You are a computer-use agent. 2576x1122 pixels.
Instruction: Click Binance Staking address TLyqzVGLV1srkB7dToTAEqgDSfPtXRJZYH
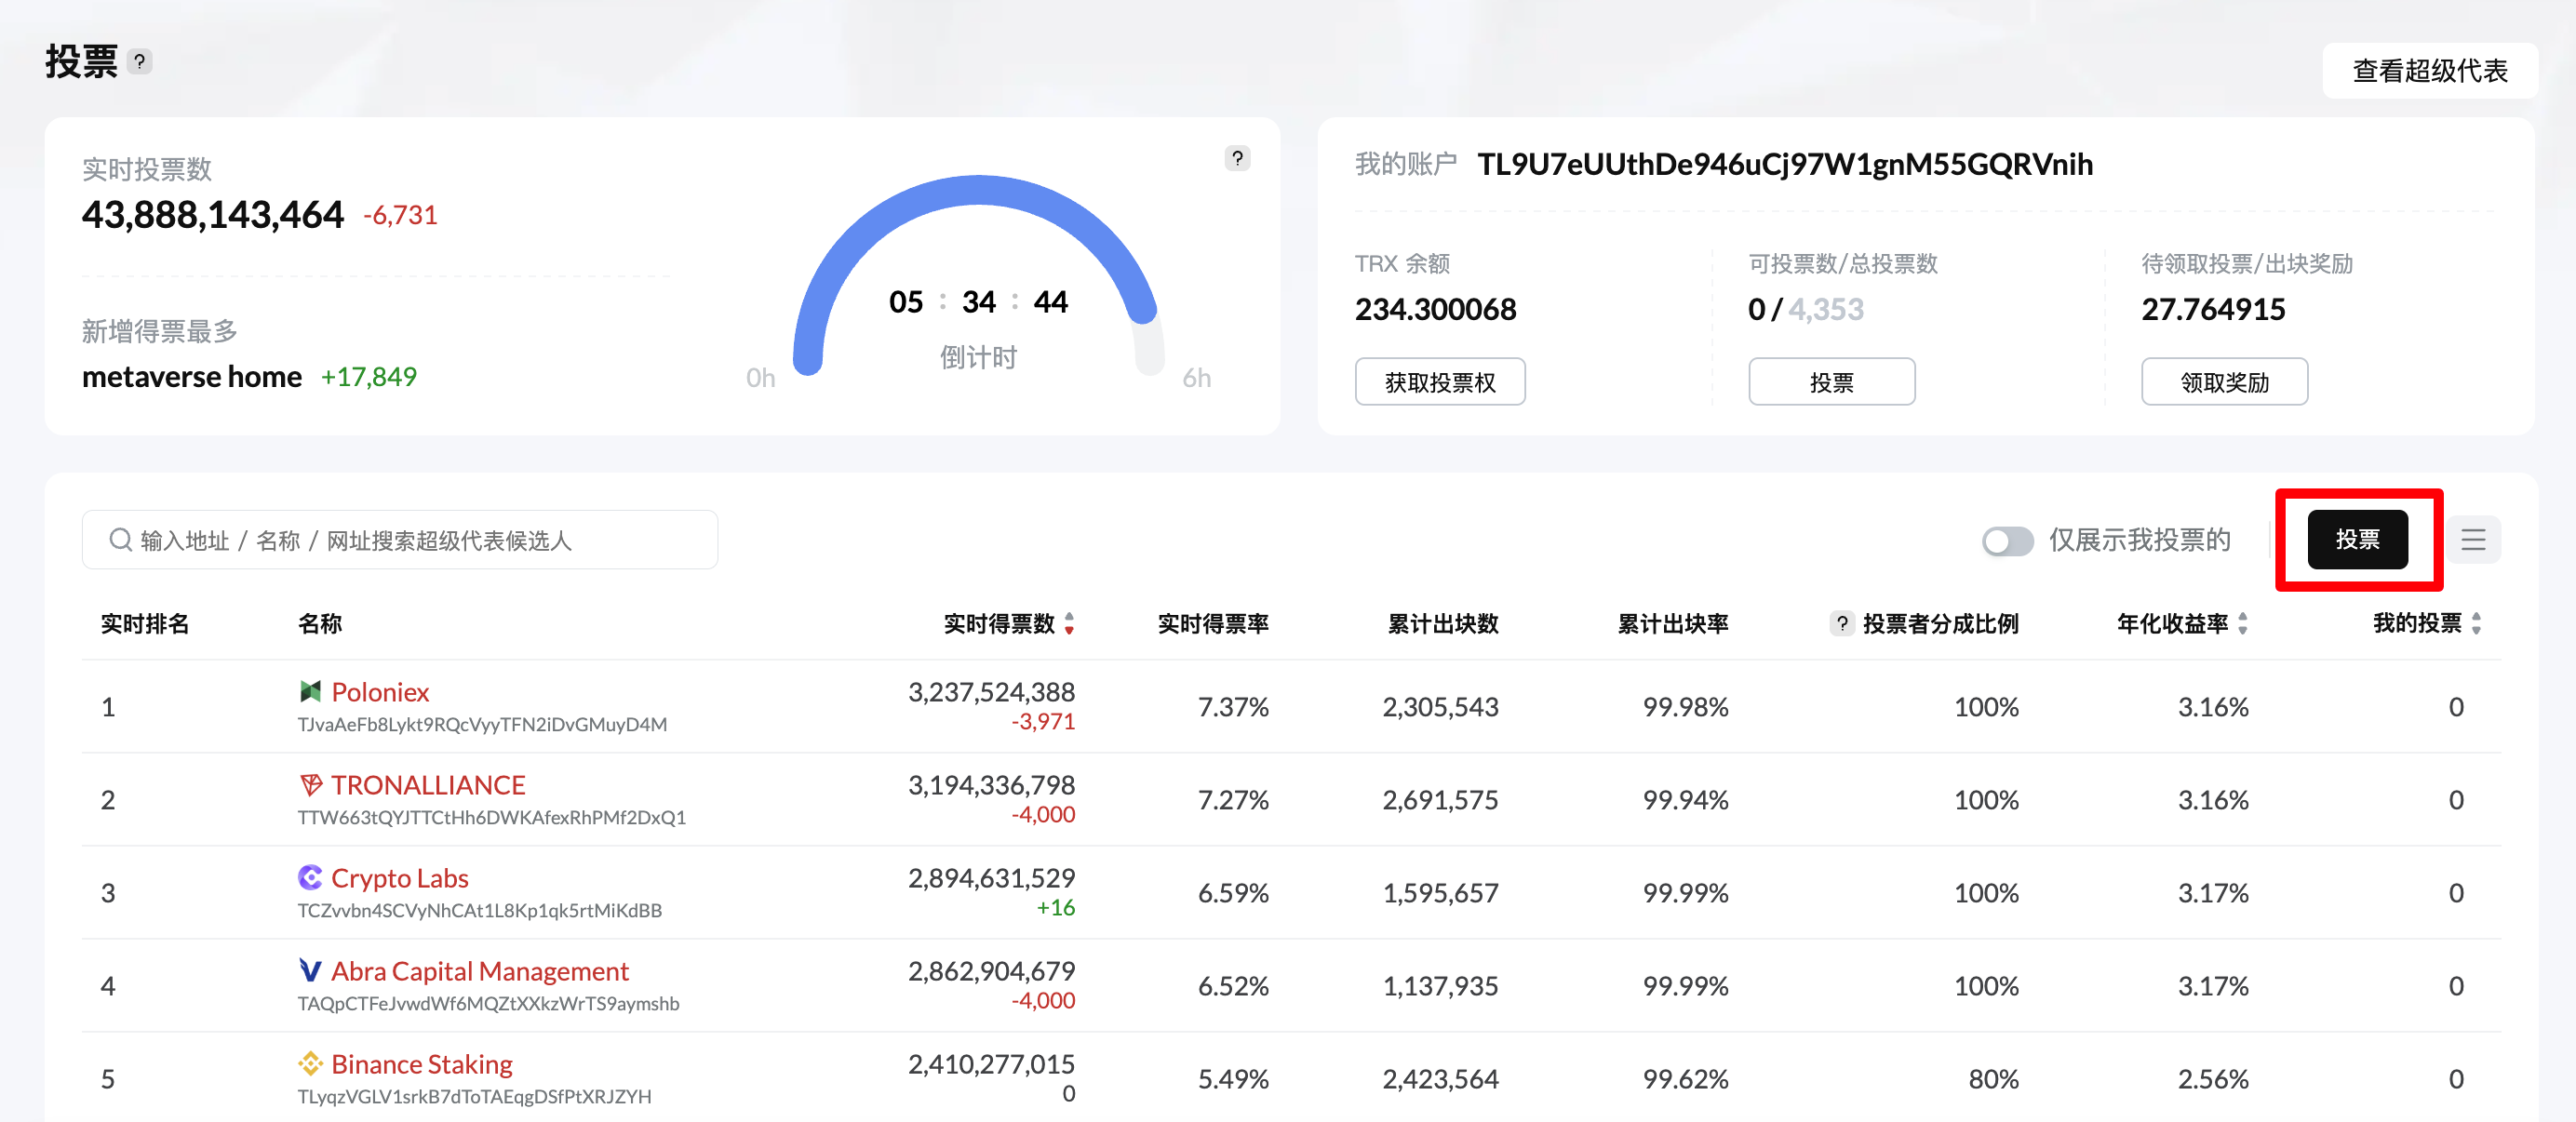click(x=474, y=1097)
